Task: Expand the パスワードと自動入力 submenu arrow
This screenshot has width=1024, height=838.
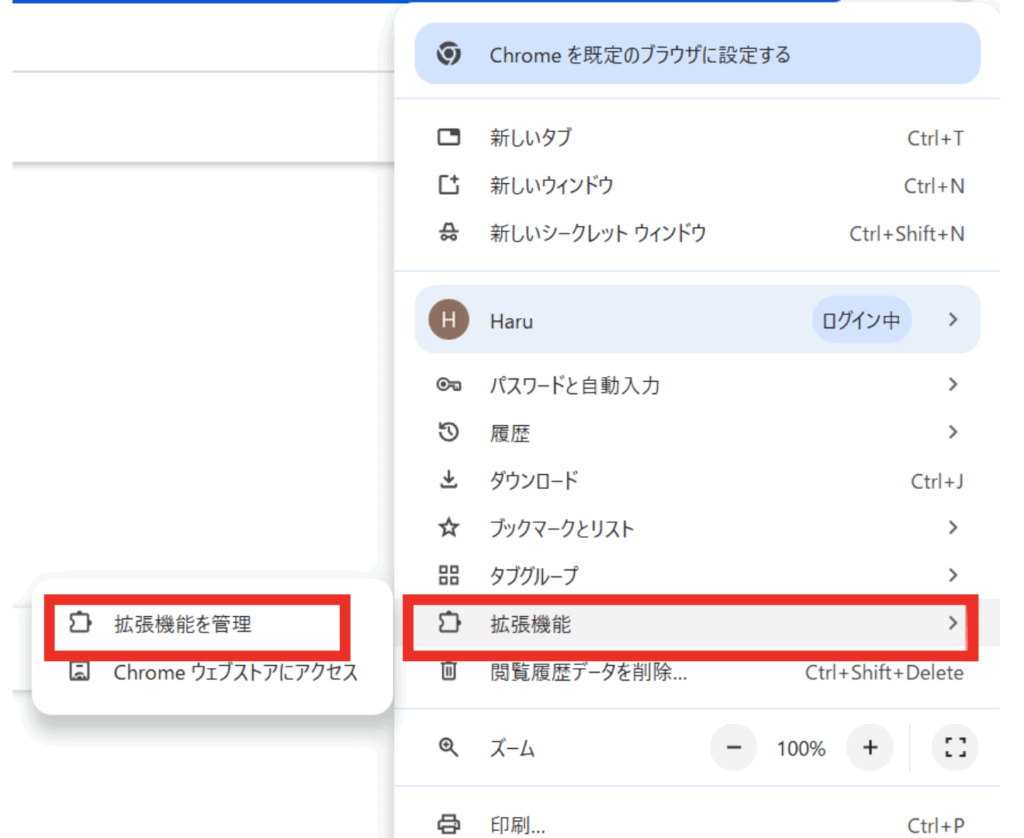Action: point(953,384)
